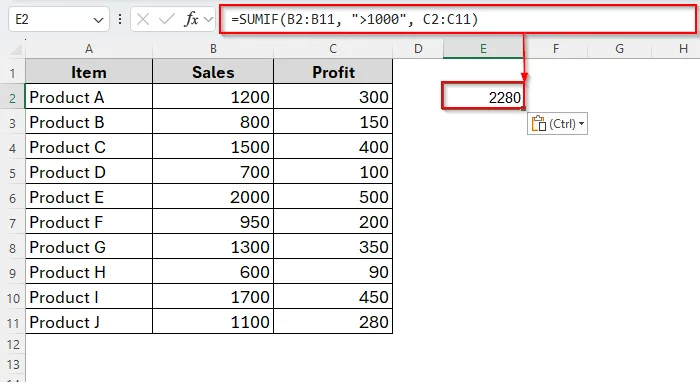This screenshot has width=700, height=382.
Task: Select the Product I cell
Action: tap(89, 297)
